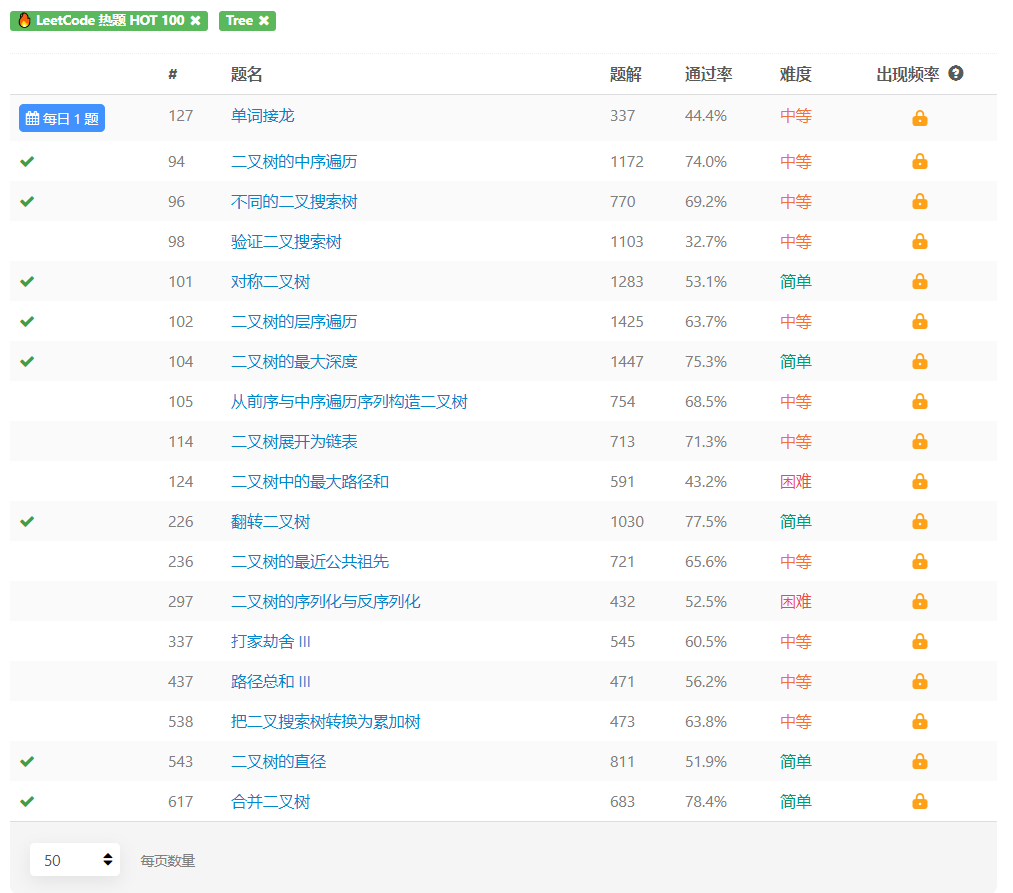
Task: Open problem 把二叉搜索树转换为累加树
Action: coord(326,722)
